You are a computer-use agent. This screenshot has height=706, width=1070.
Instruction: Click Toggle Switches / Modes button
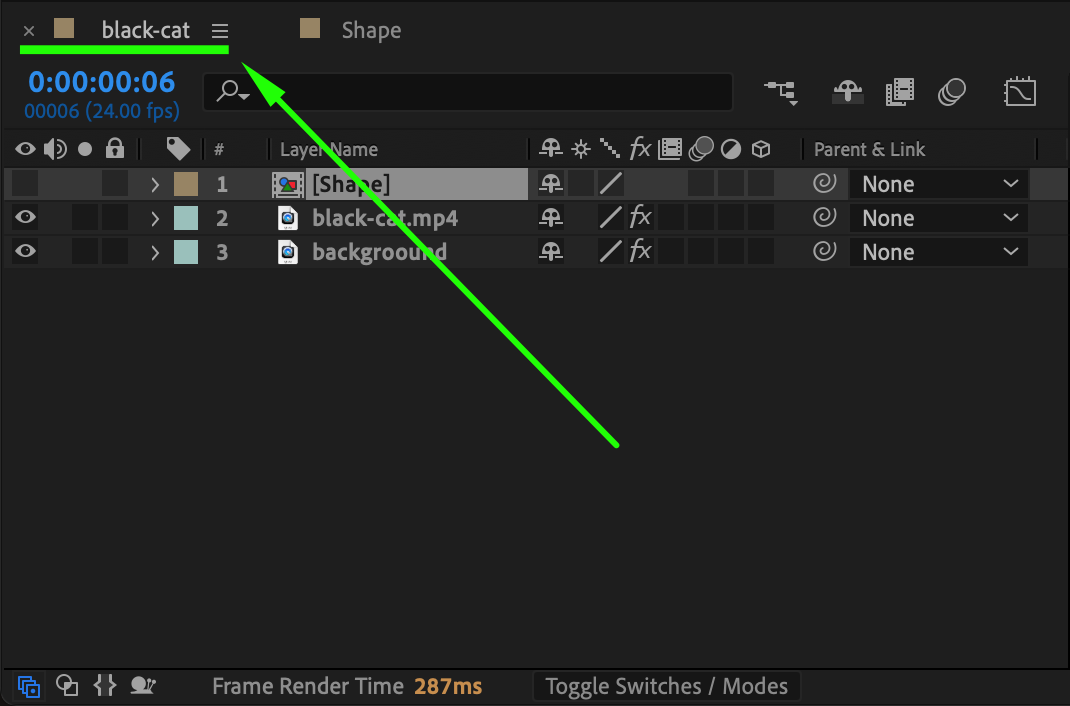click(x=666, y=686)
